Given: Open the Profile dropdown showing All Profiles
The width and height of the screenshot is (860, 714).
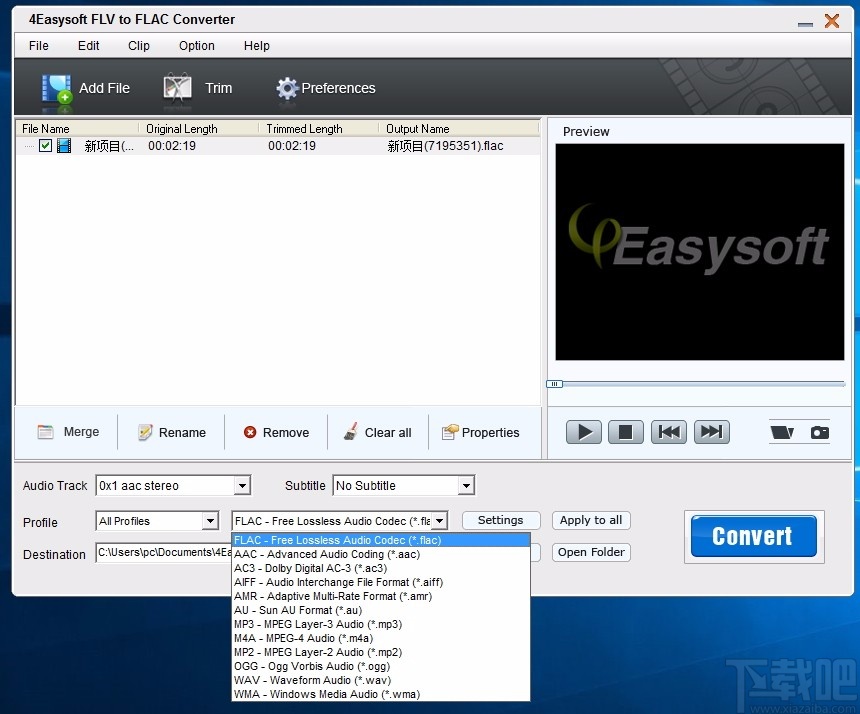Looking at the screenshot, I should [210, 521].
